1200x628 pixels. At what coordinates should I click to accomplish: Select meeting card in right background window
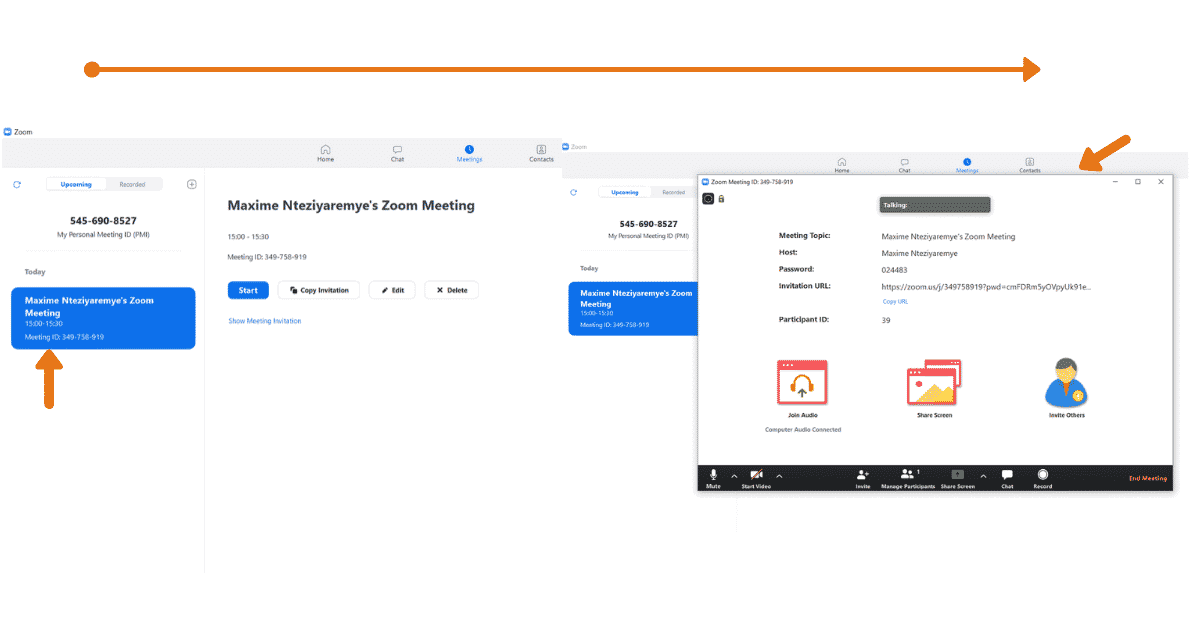tap(633, 309)
